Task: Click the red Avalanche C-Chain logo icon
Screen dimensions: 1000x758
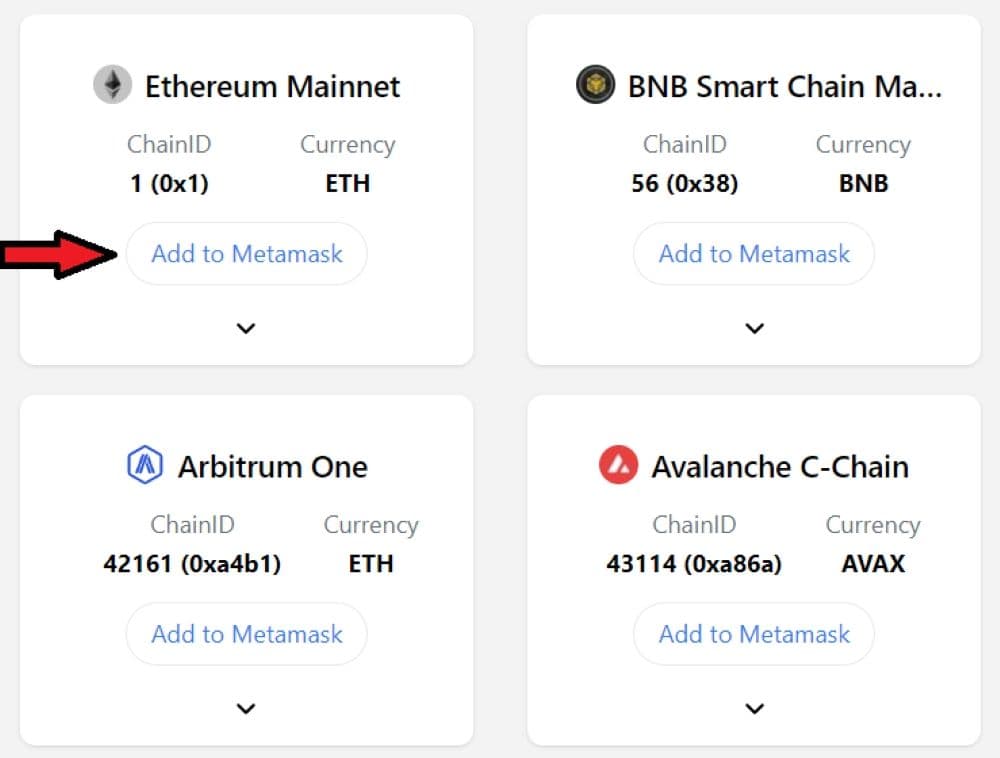Action: pyautogui.click(x=618, y=466)
